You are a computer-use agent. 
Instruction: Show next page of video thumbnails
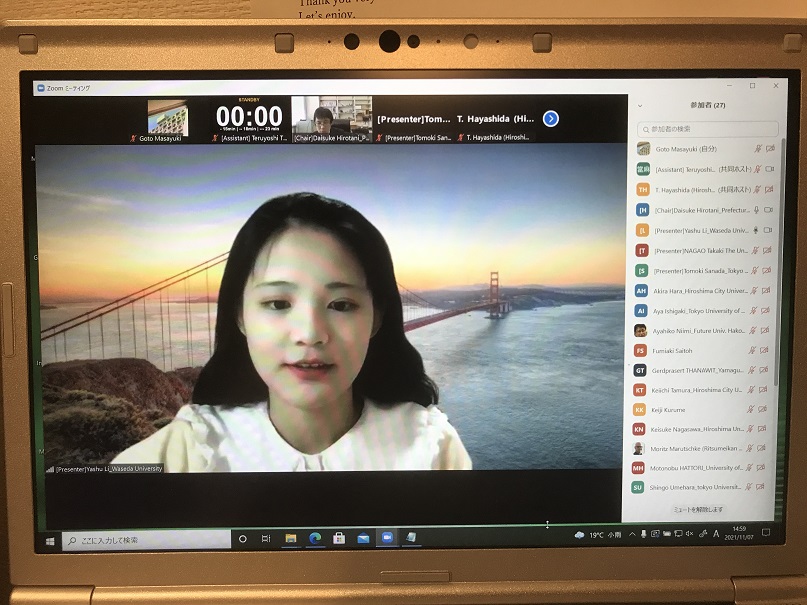coord(551,119)
